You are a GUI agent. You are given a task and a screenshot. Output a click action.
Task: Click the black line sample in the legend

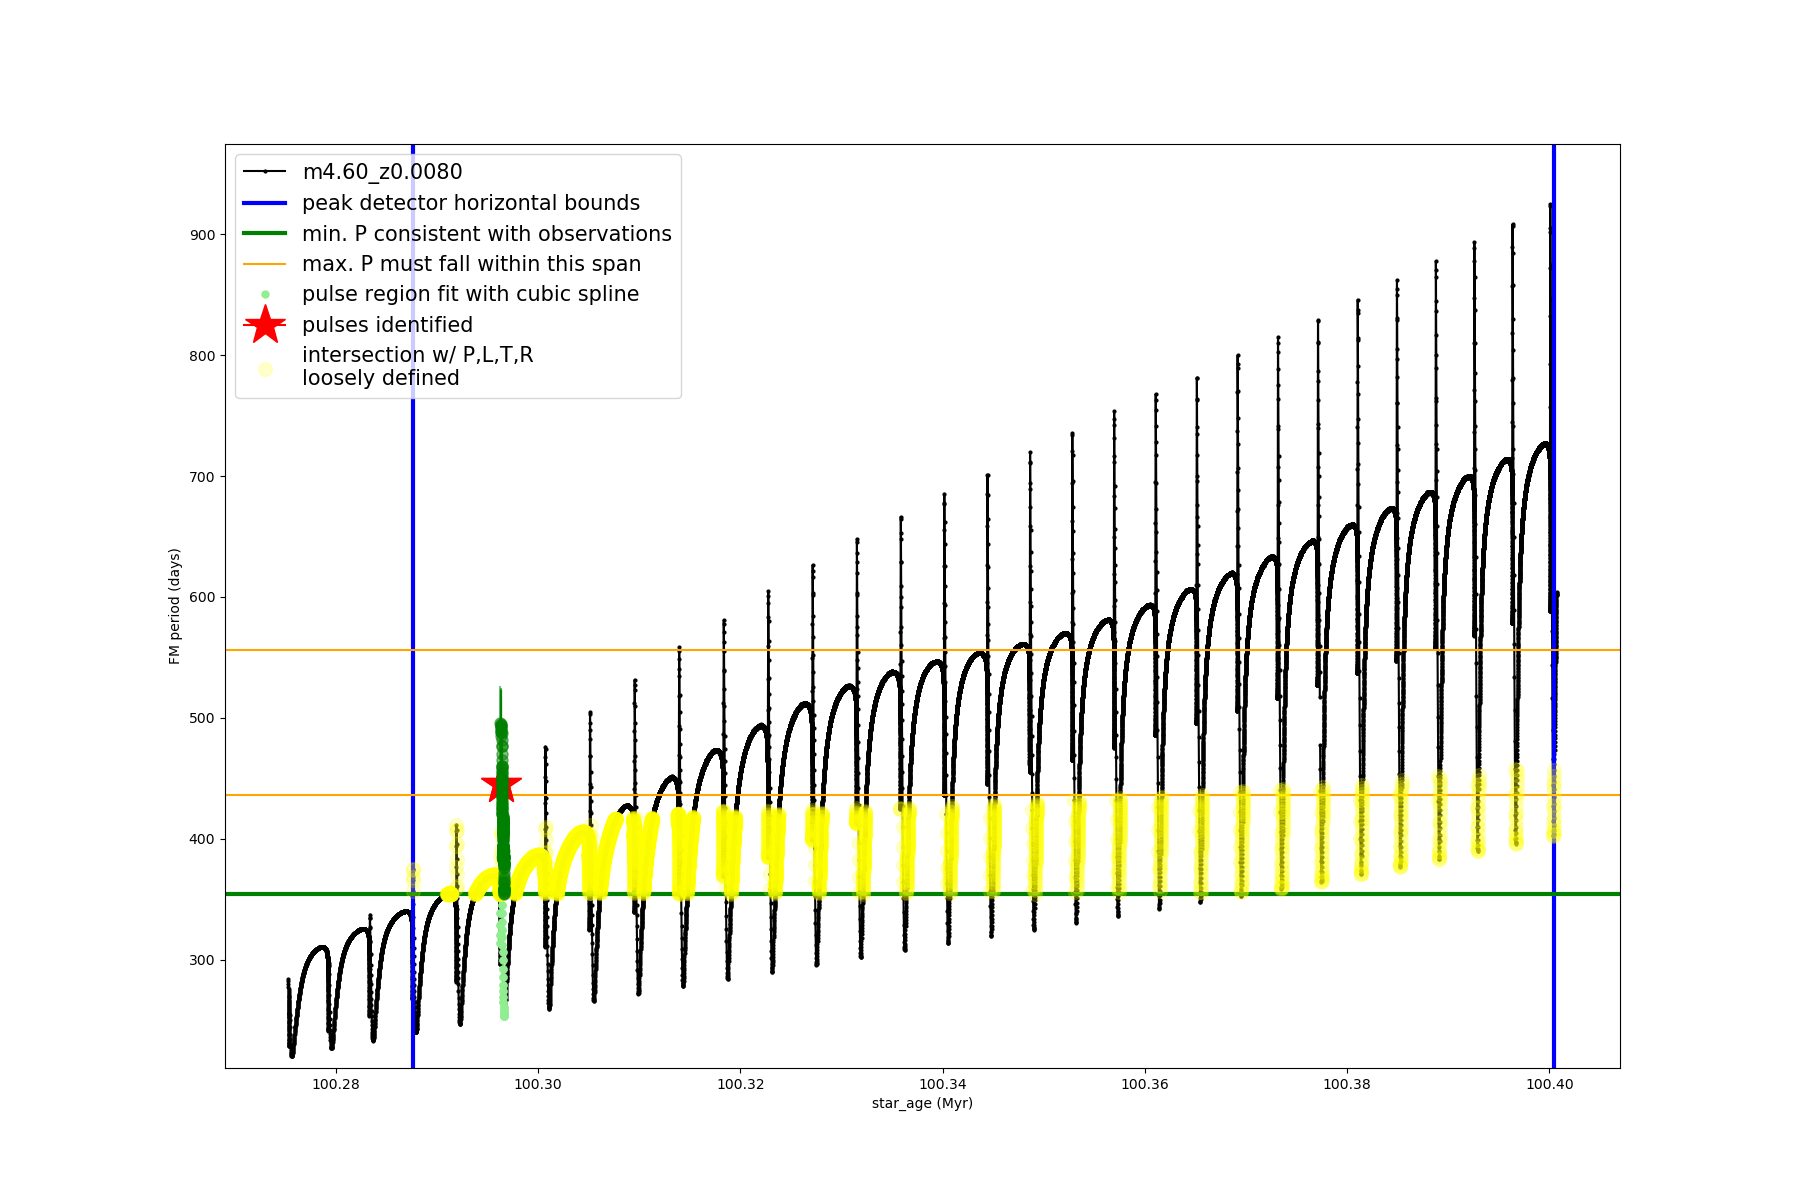click(265, 172)
